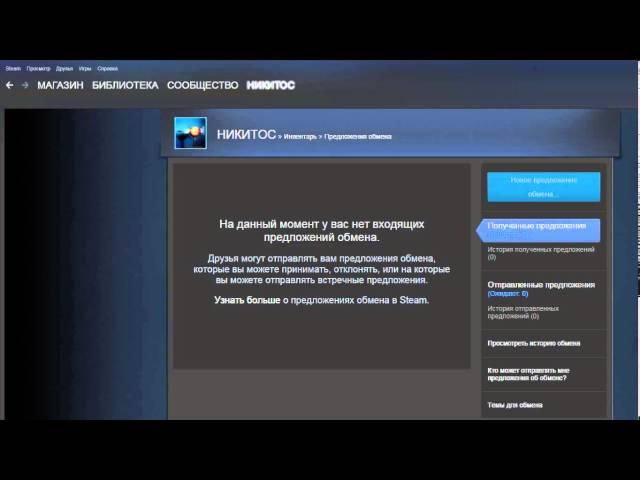Open the Steam menu

pos(13,69)
